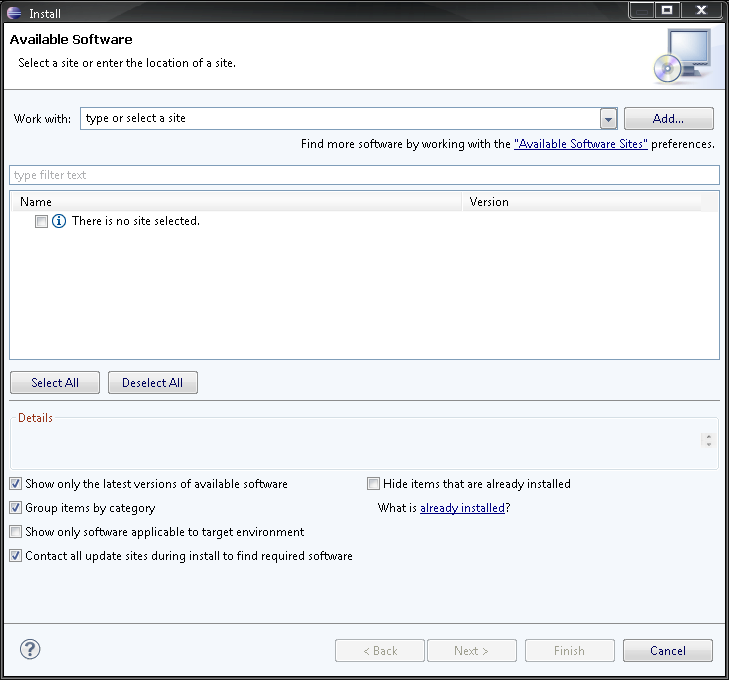The height and width of the screenshot is (680, 729).
Task: Click the Name column header
Action: pos(236,202)
